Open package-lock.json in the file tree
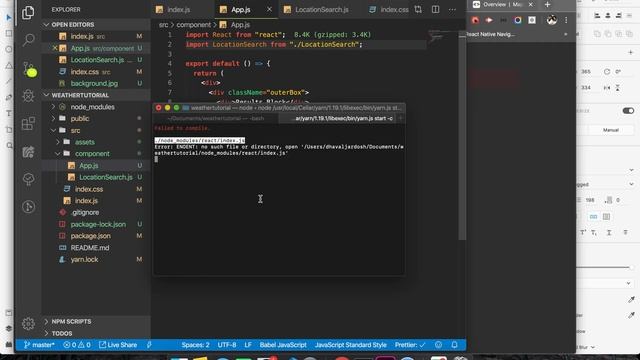The height and width of the screenshot is (360, 640). coord(96,224)
